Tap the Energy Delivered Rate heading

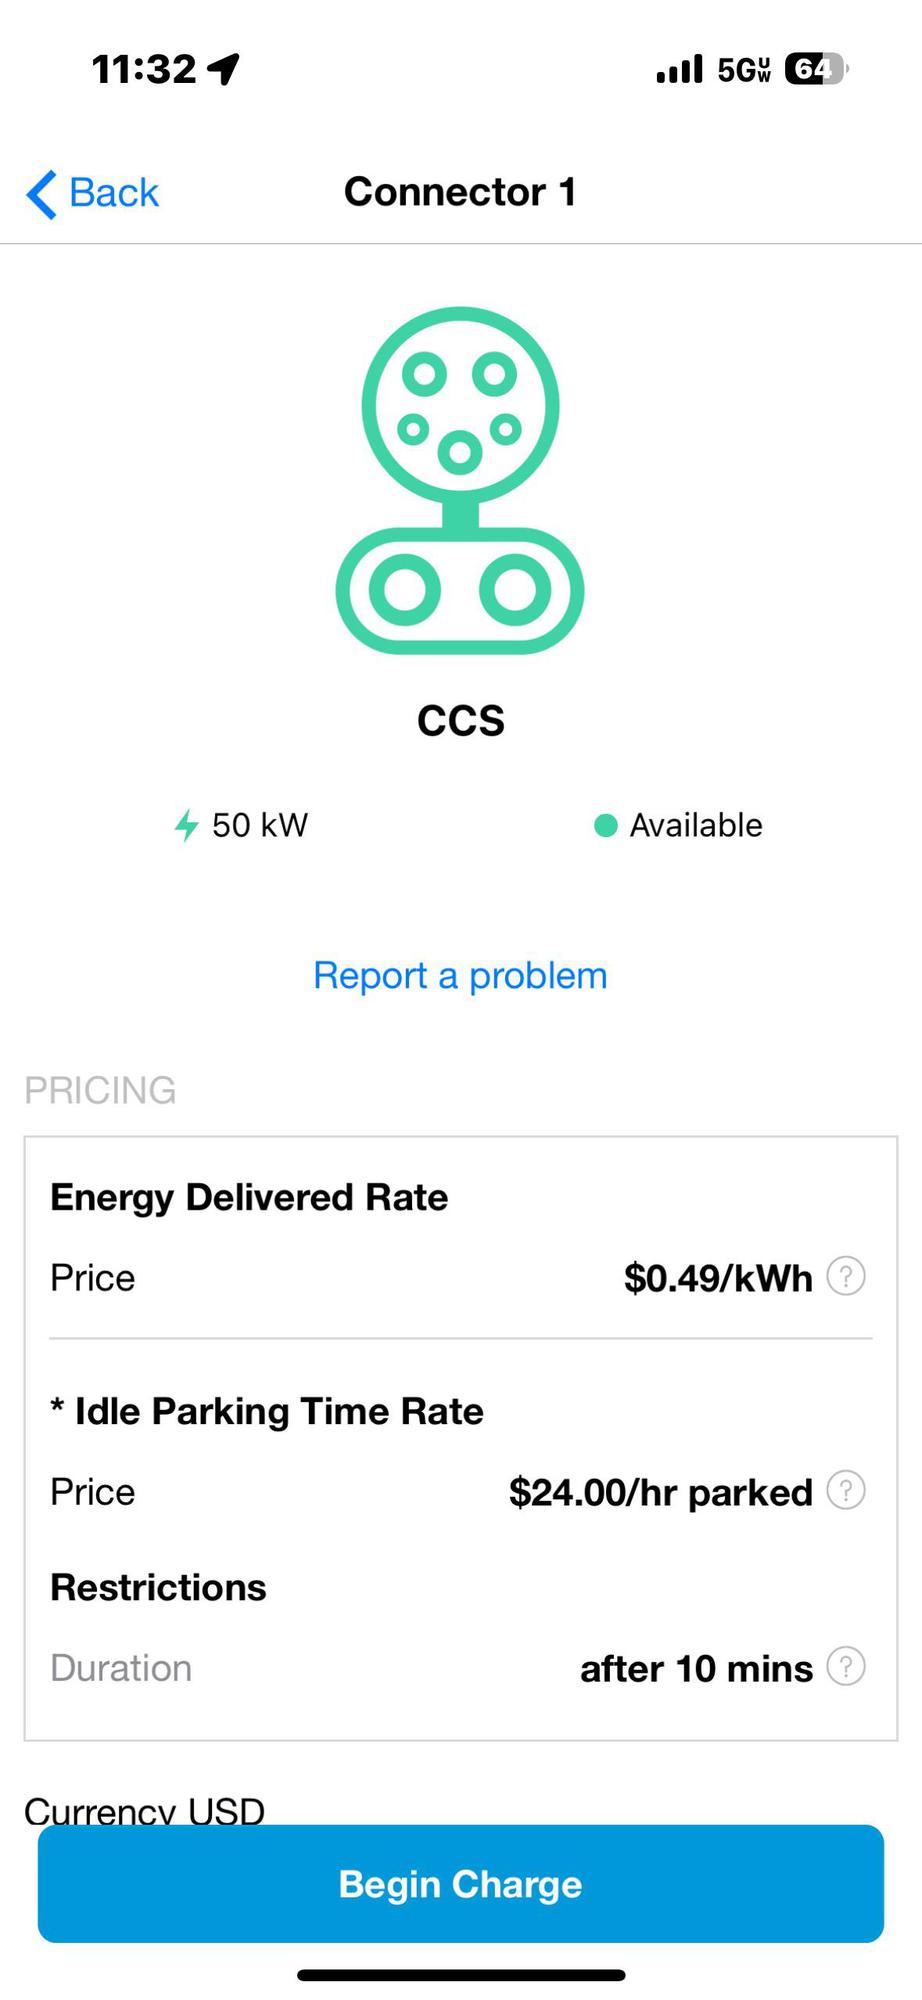[249, 1197]
